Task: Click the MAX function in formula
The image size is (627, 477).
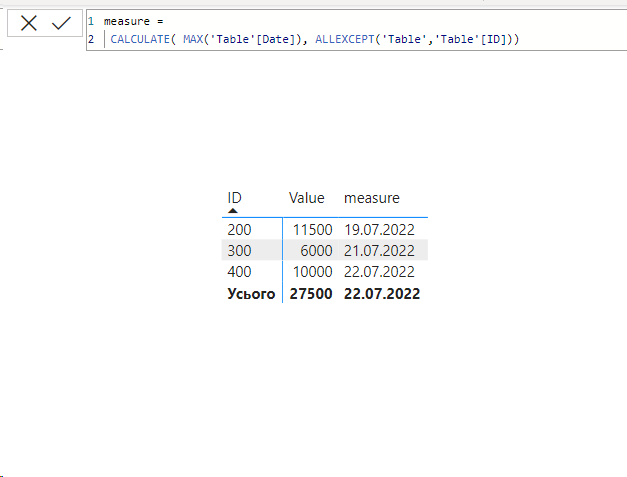Action: point(193,39)
